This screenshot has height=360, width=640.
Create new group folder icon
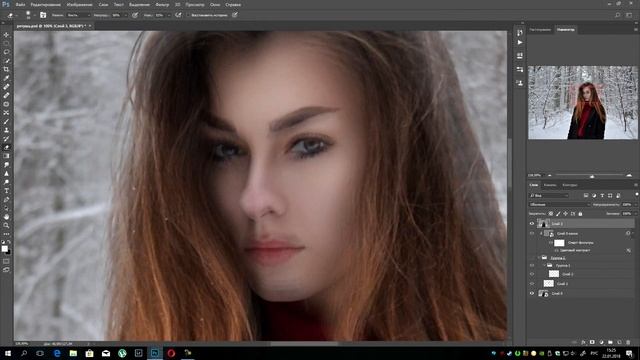610,342
